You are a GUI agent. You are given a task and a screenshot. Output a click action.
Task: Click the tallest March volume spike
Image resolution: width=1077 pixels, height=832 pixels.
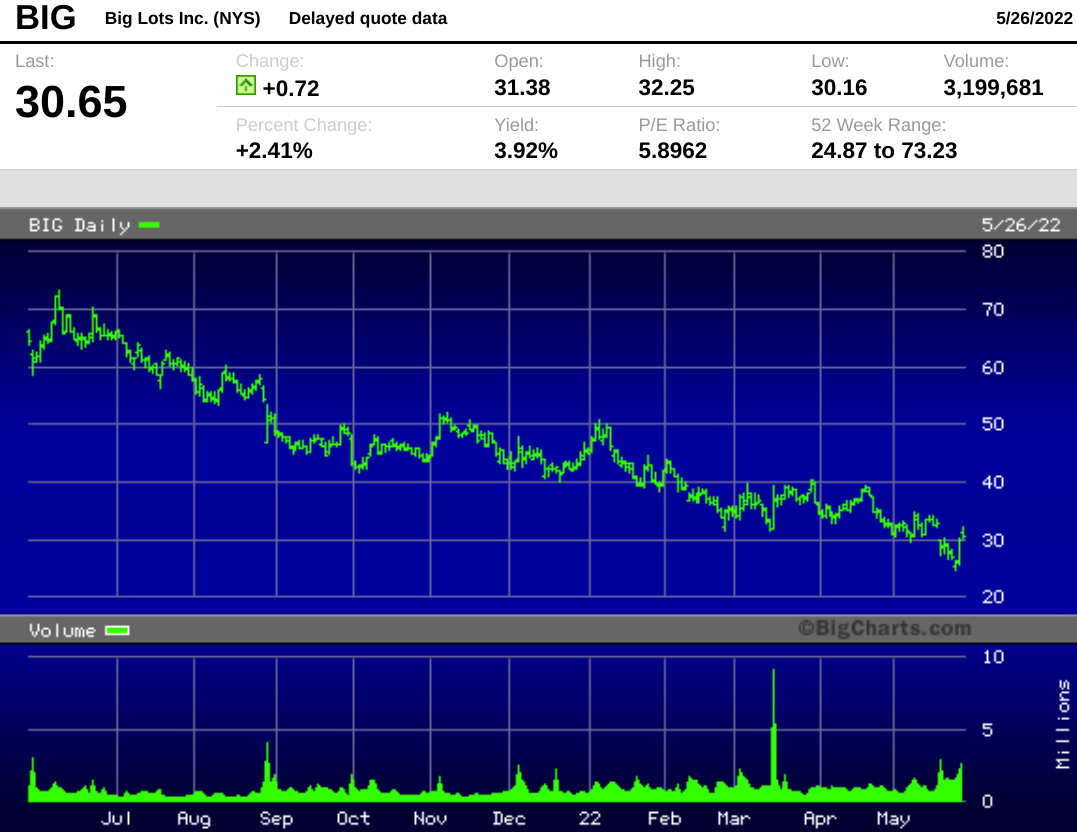click(x=773, y=735)
